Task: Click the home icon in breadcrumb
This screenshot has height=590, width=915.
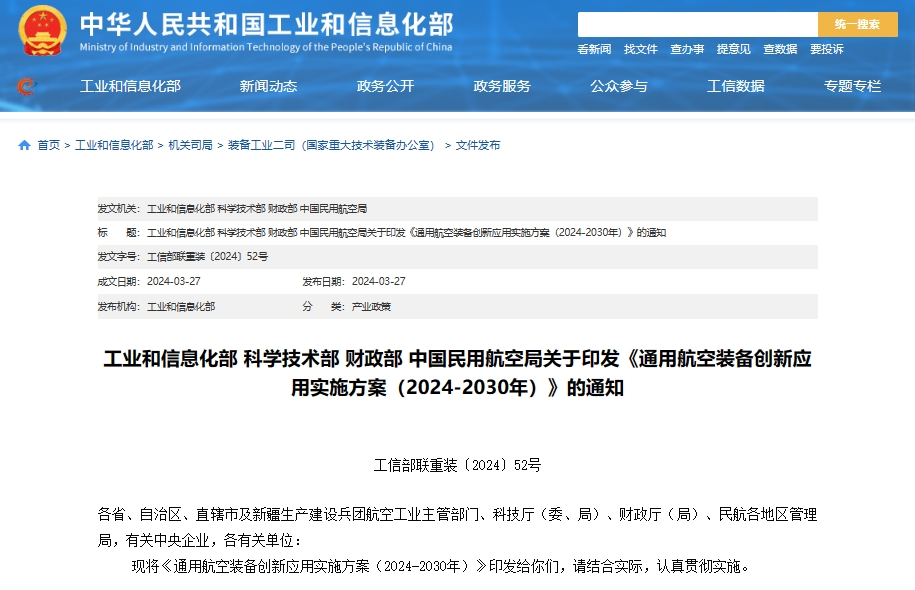Action: [x=25, y=145]
